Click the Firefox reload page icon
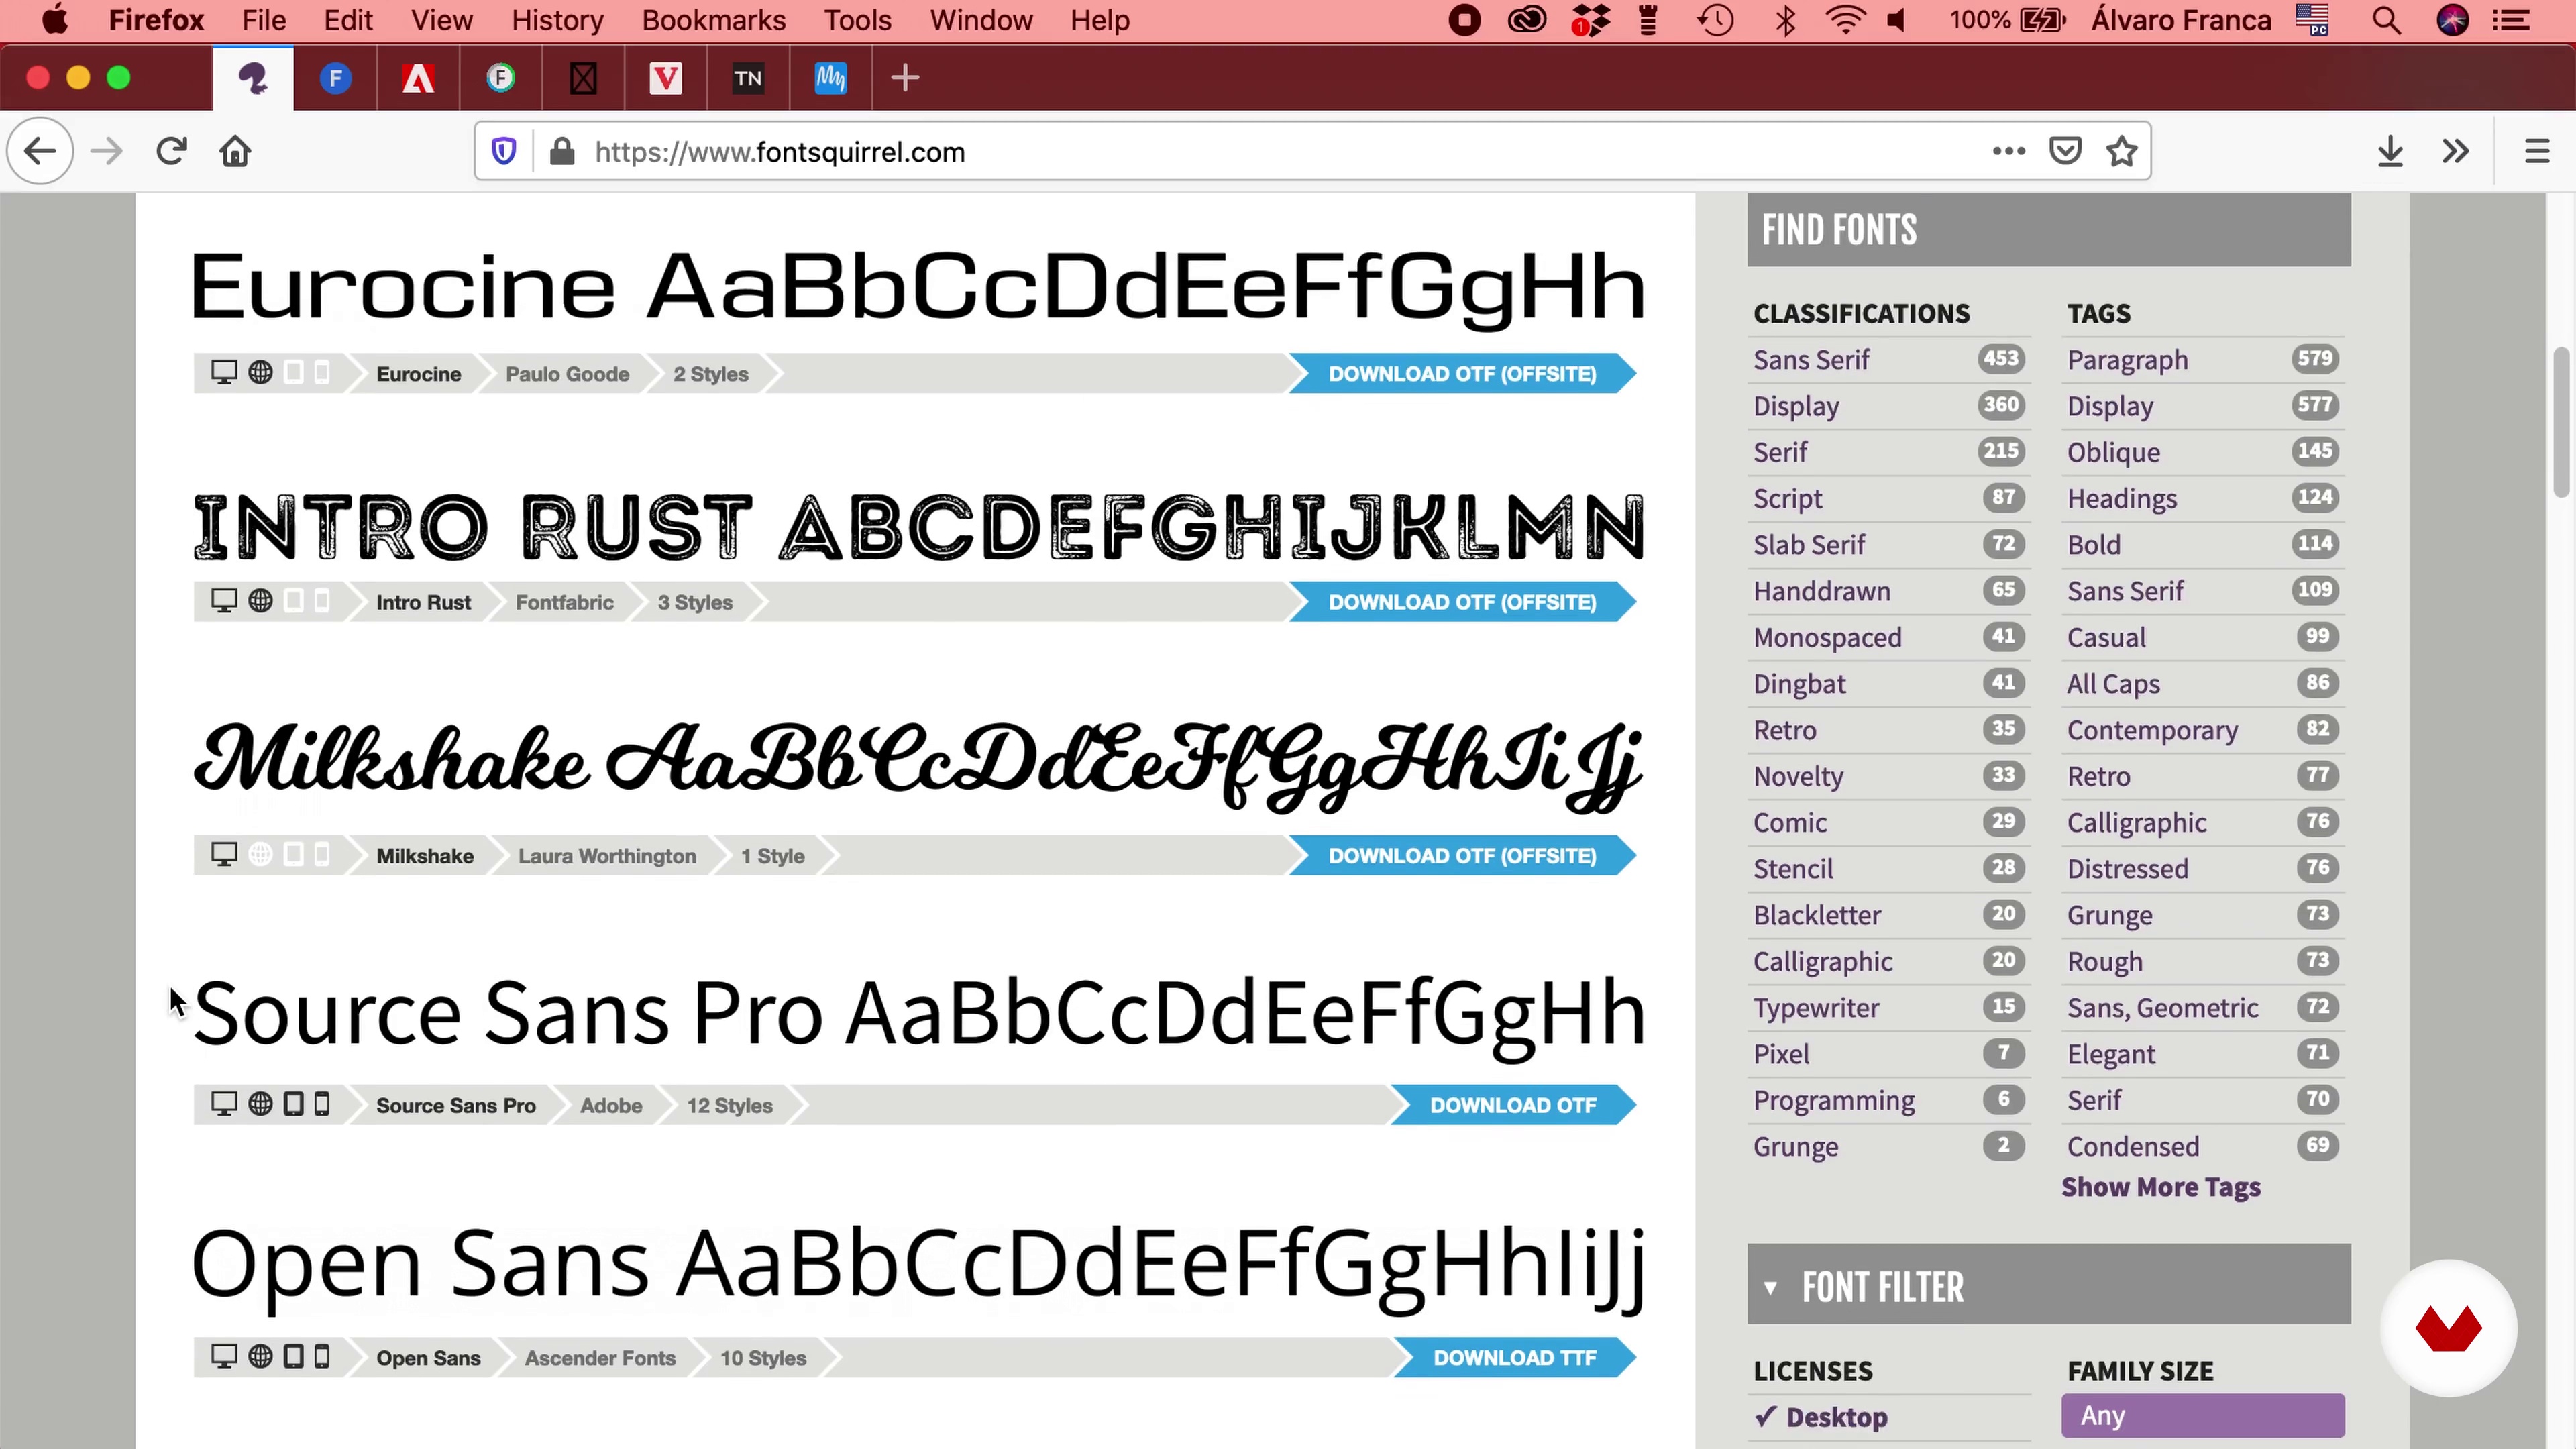This screenshot has height=1449, width=2576. tap(171, 152)
